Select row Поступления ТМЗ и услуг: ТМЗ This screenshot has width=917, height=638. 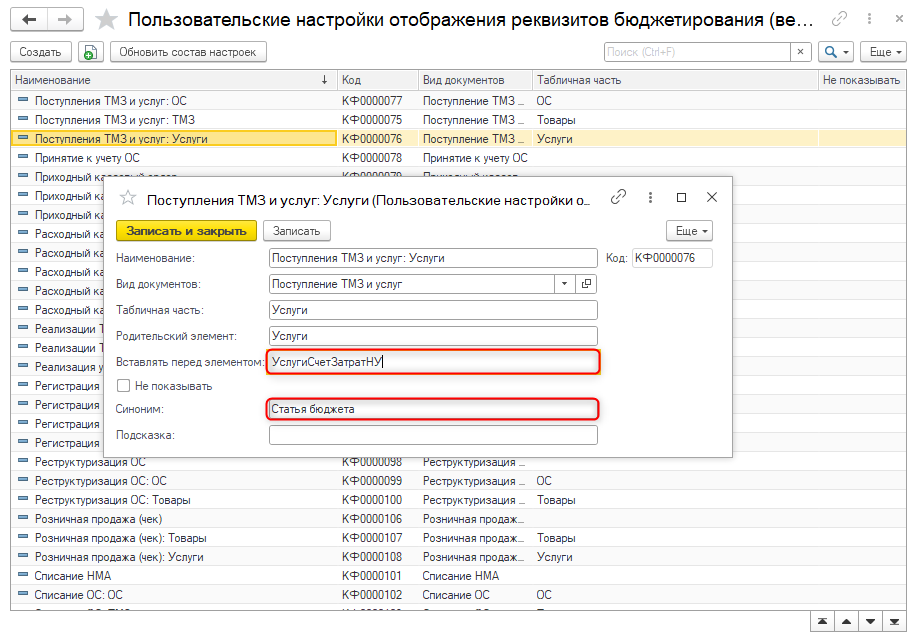tap(458, 120)
